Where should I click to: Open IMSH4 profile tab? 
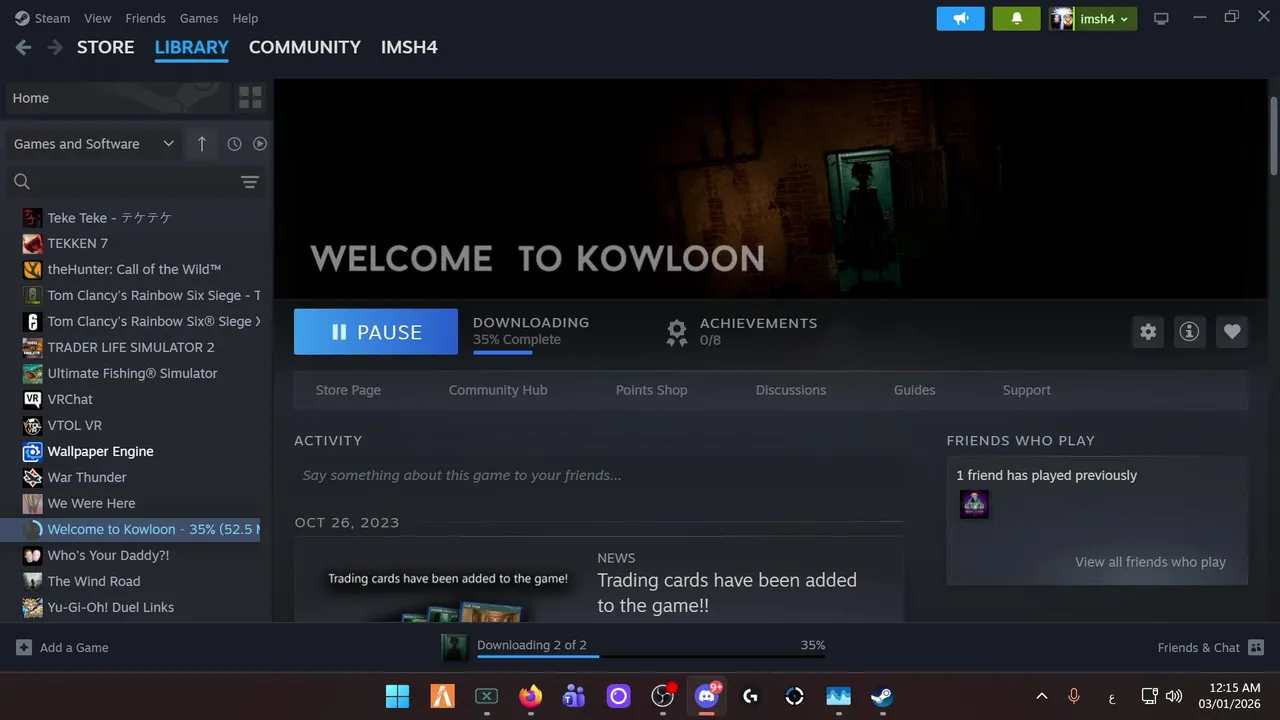(x=409, y=47)
